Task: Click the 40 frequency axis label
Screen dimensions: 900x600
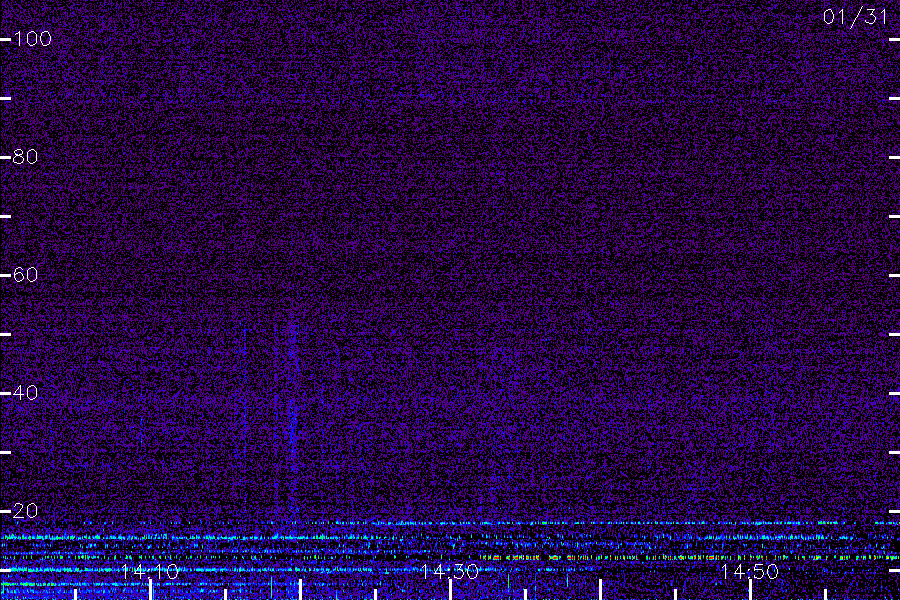Action: coord(25,393)
